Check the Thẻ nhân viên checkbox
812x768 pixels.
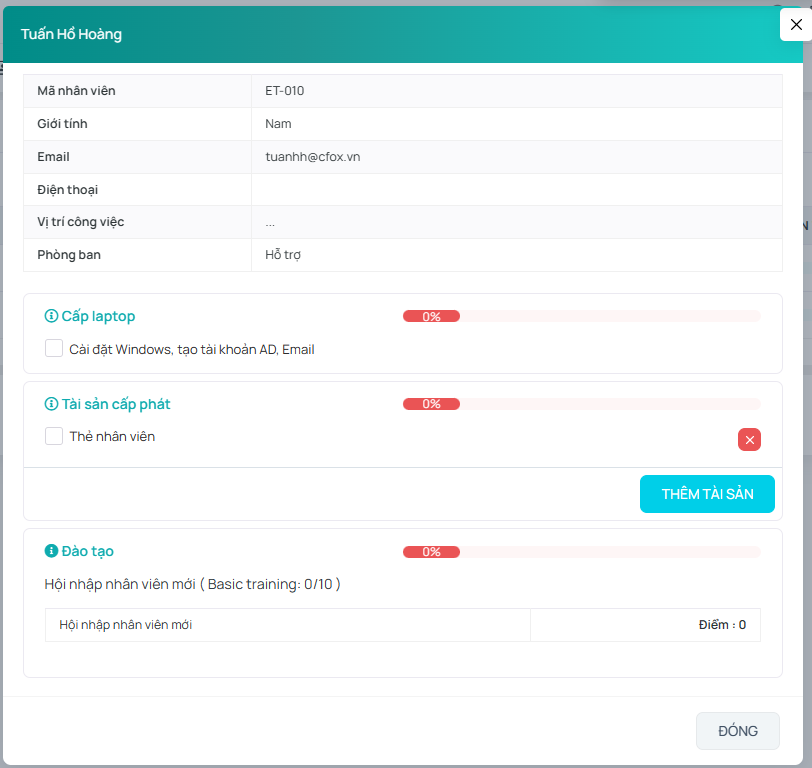click(54, 436)
